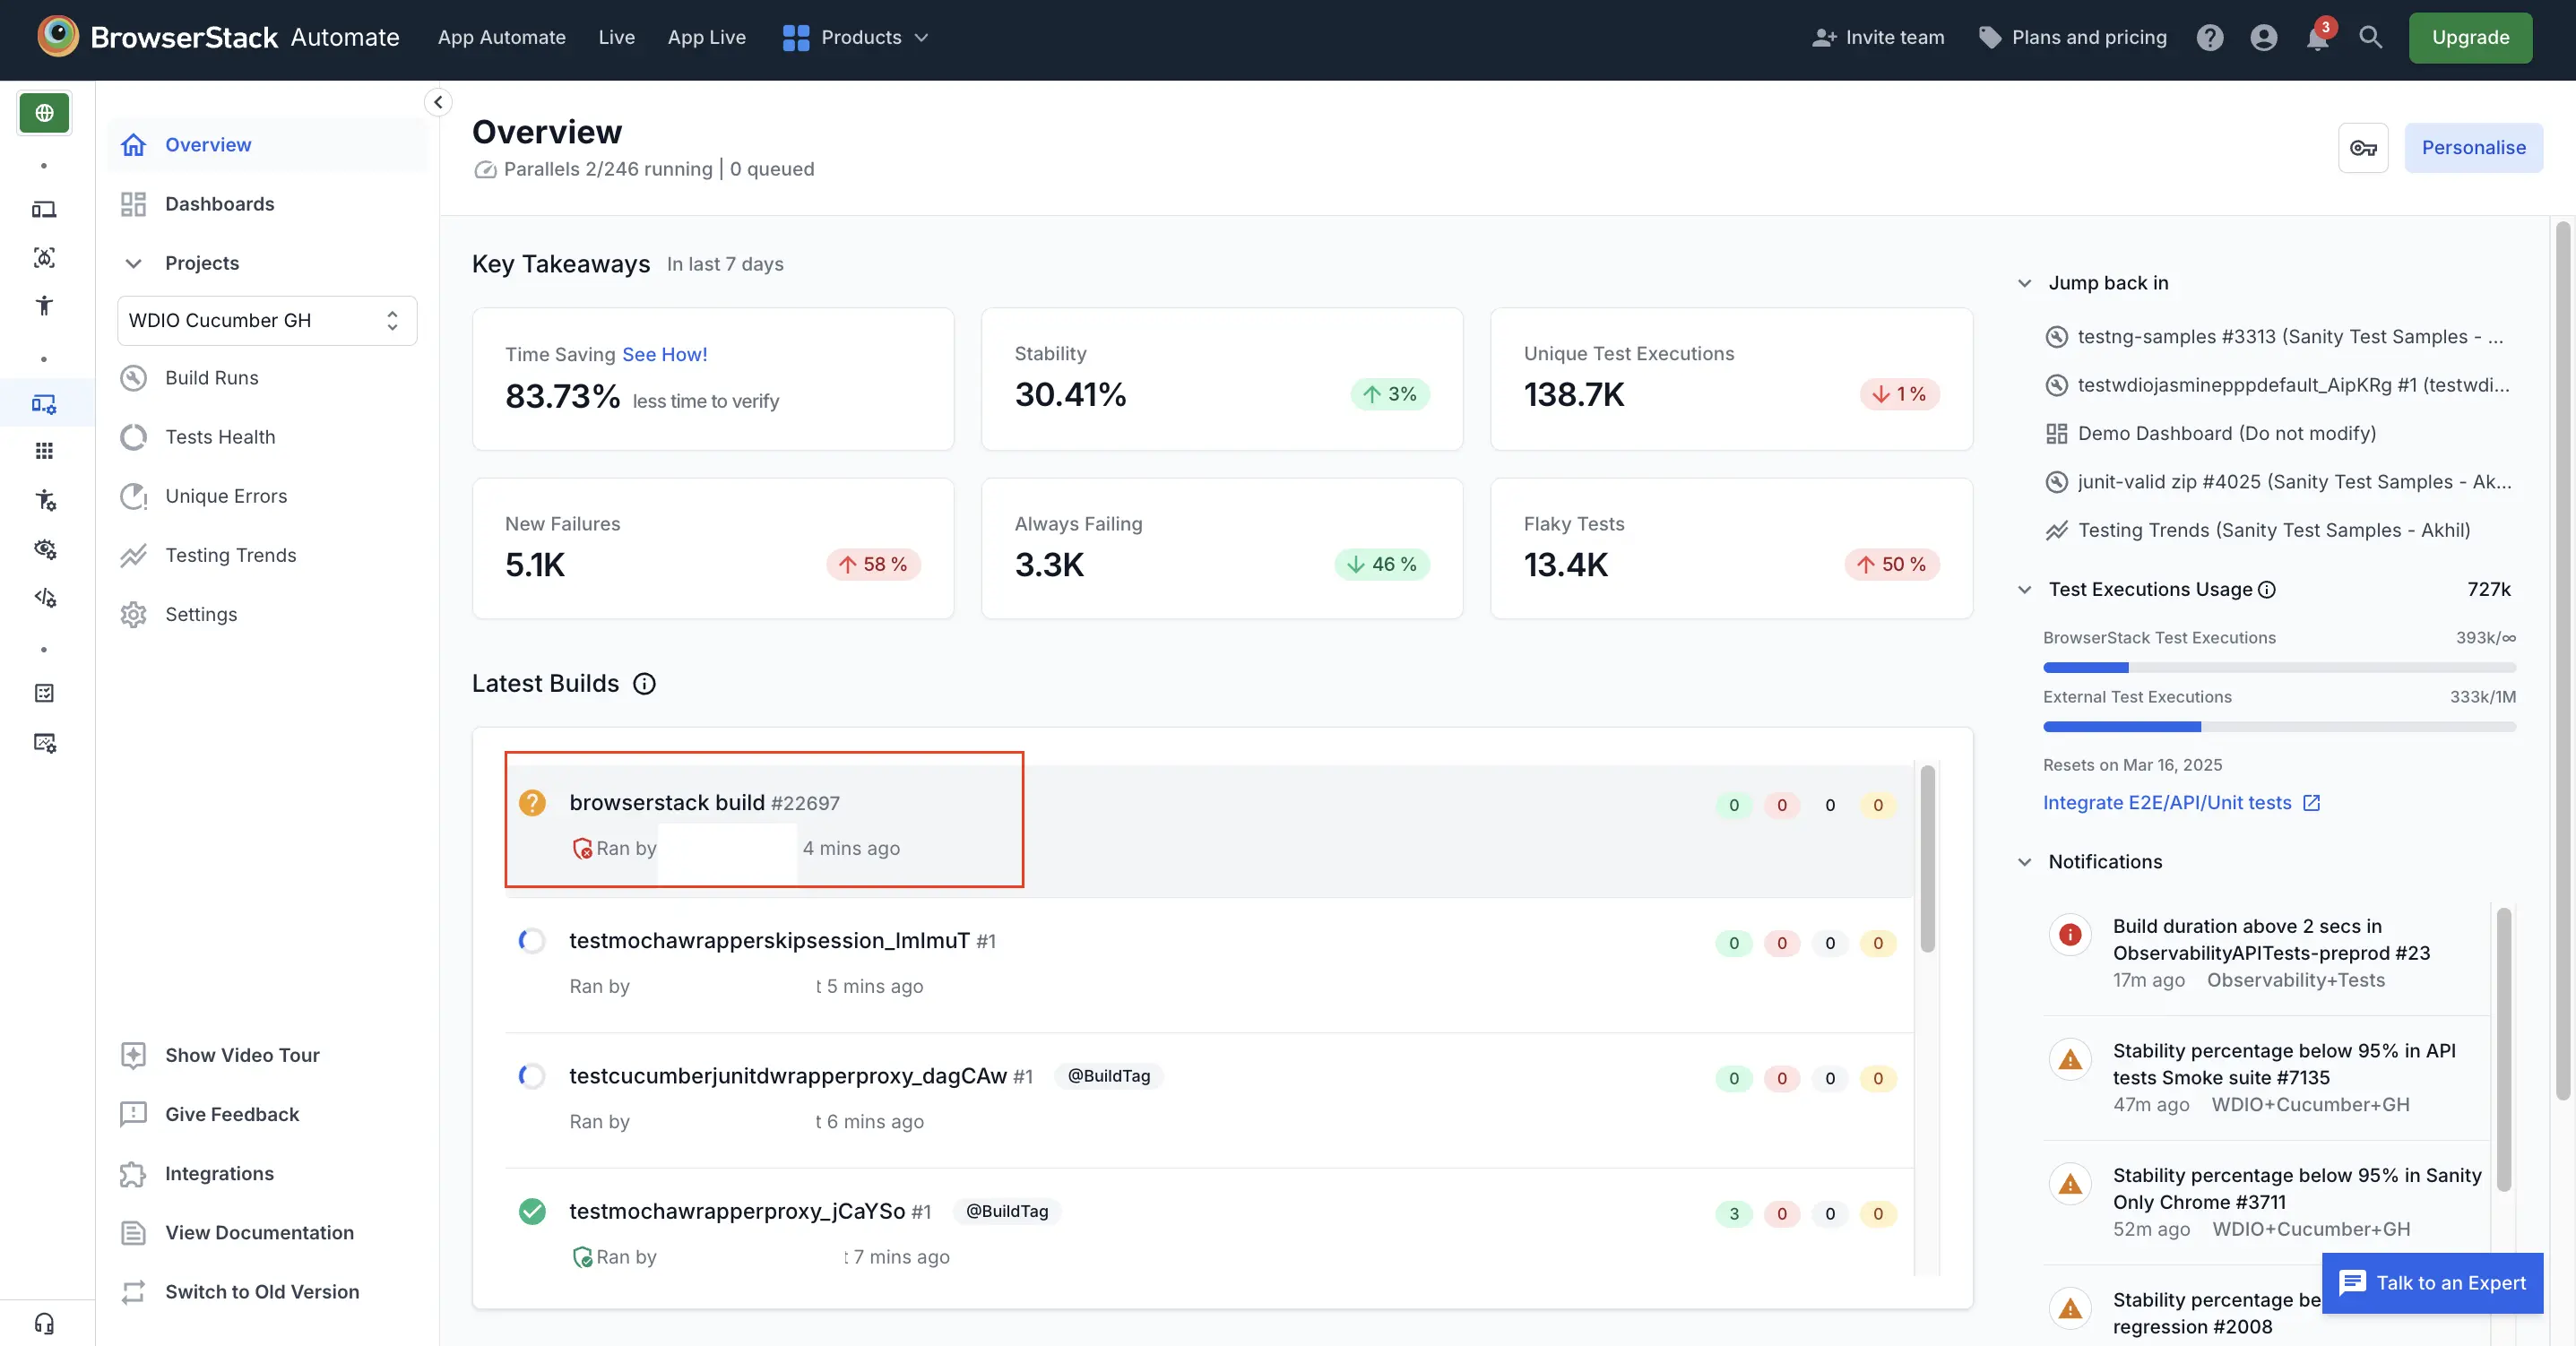Open Latest Builds info icon
The image size is (2576, 1346).
[644, 684]
